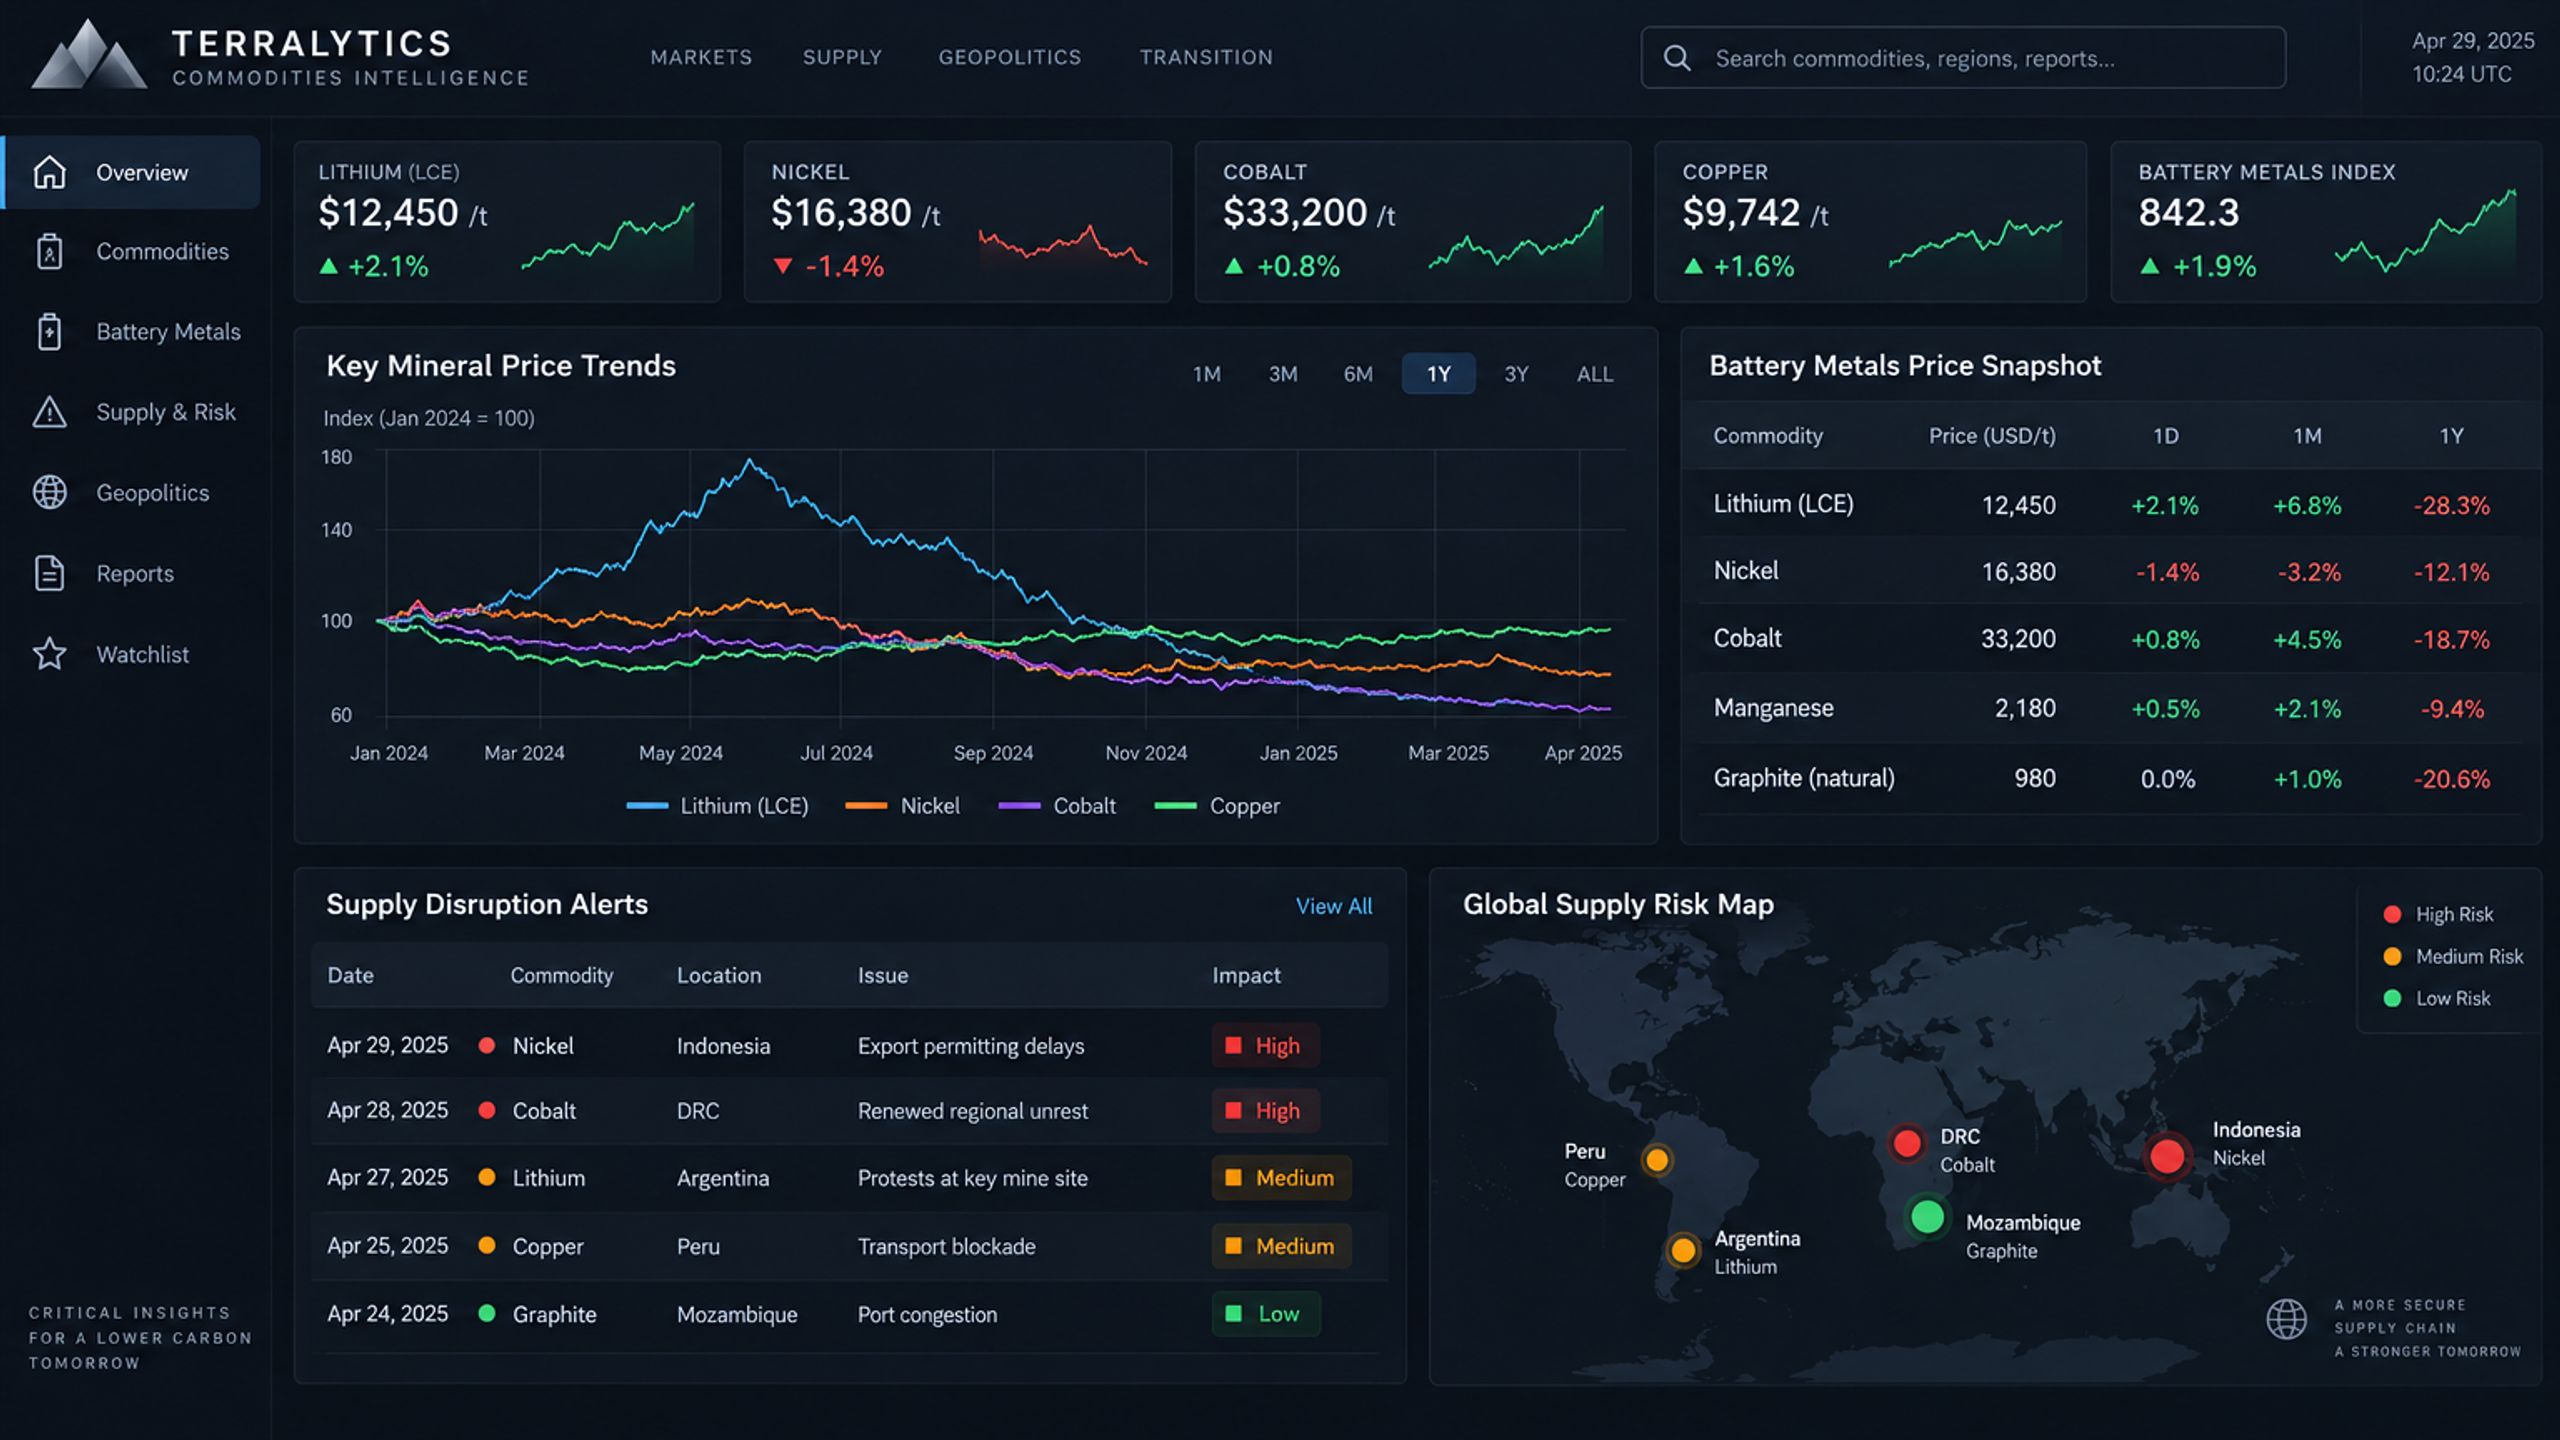Screen dimensions: 2560x1440
Task: Click Nickel's red down-arrow indicator
Action: (783, 266)
